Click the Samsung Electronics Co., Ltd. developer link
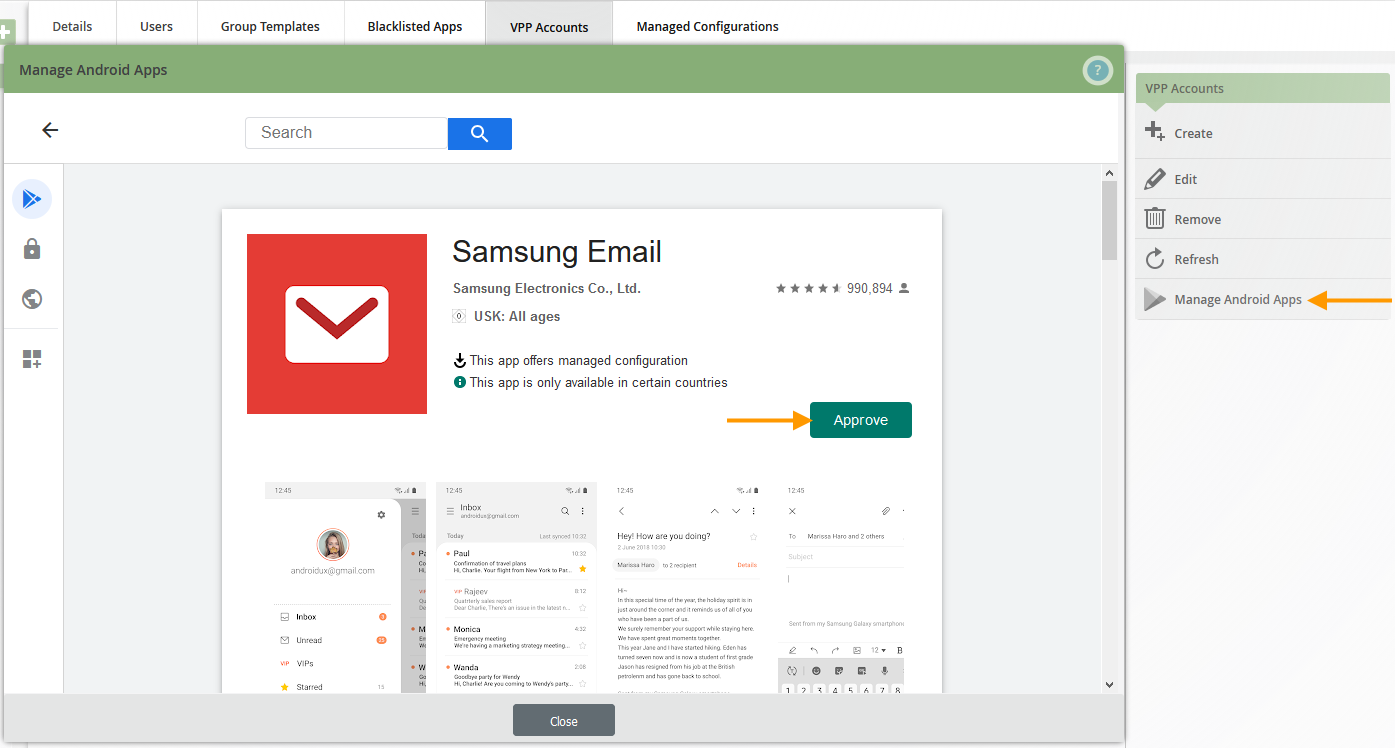Viewport: 1395px width, 748px height. pos(546,288)
